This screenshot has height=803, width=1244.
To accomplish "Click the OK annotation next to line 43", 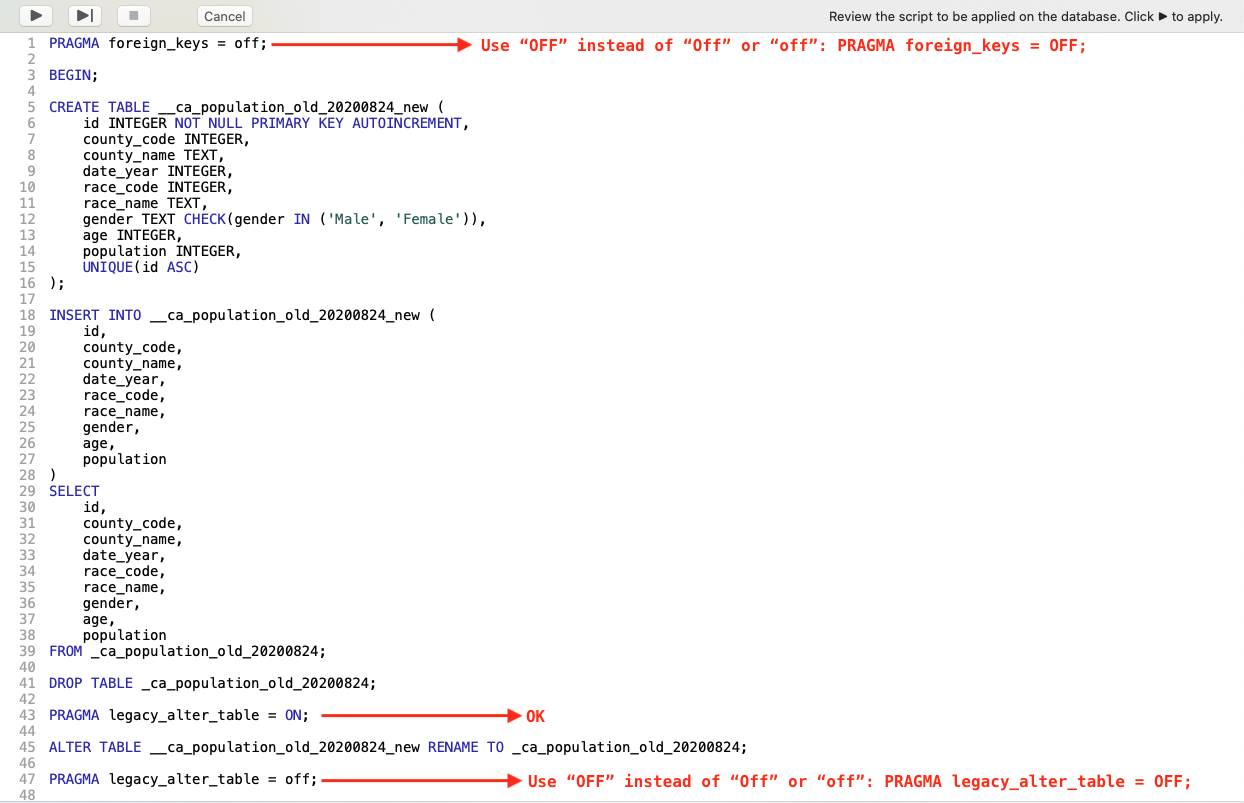I will (534, 716).
